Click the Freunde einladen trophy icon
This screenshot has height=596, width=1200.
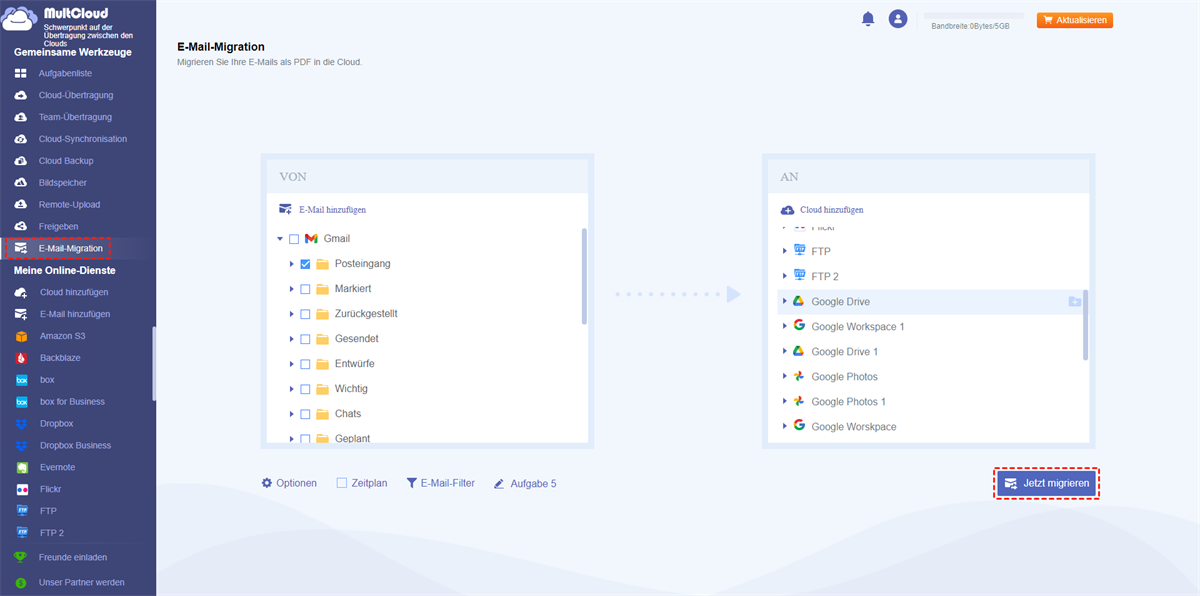click(21, 557)
